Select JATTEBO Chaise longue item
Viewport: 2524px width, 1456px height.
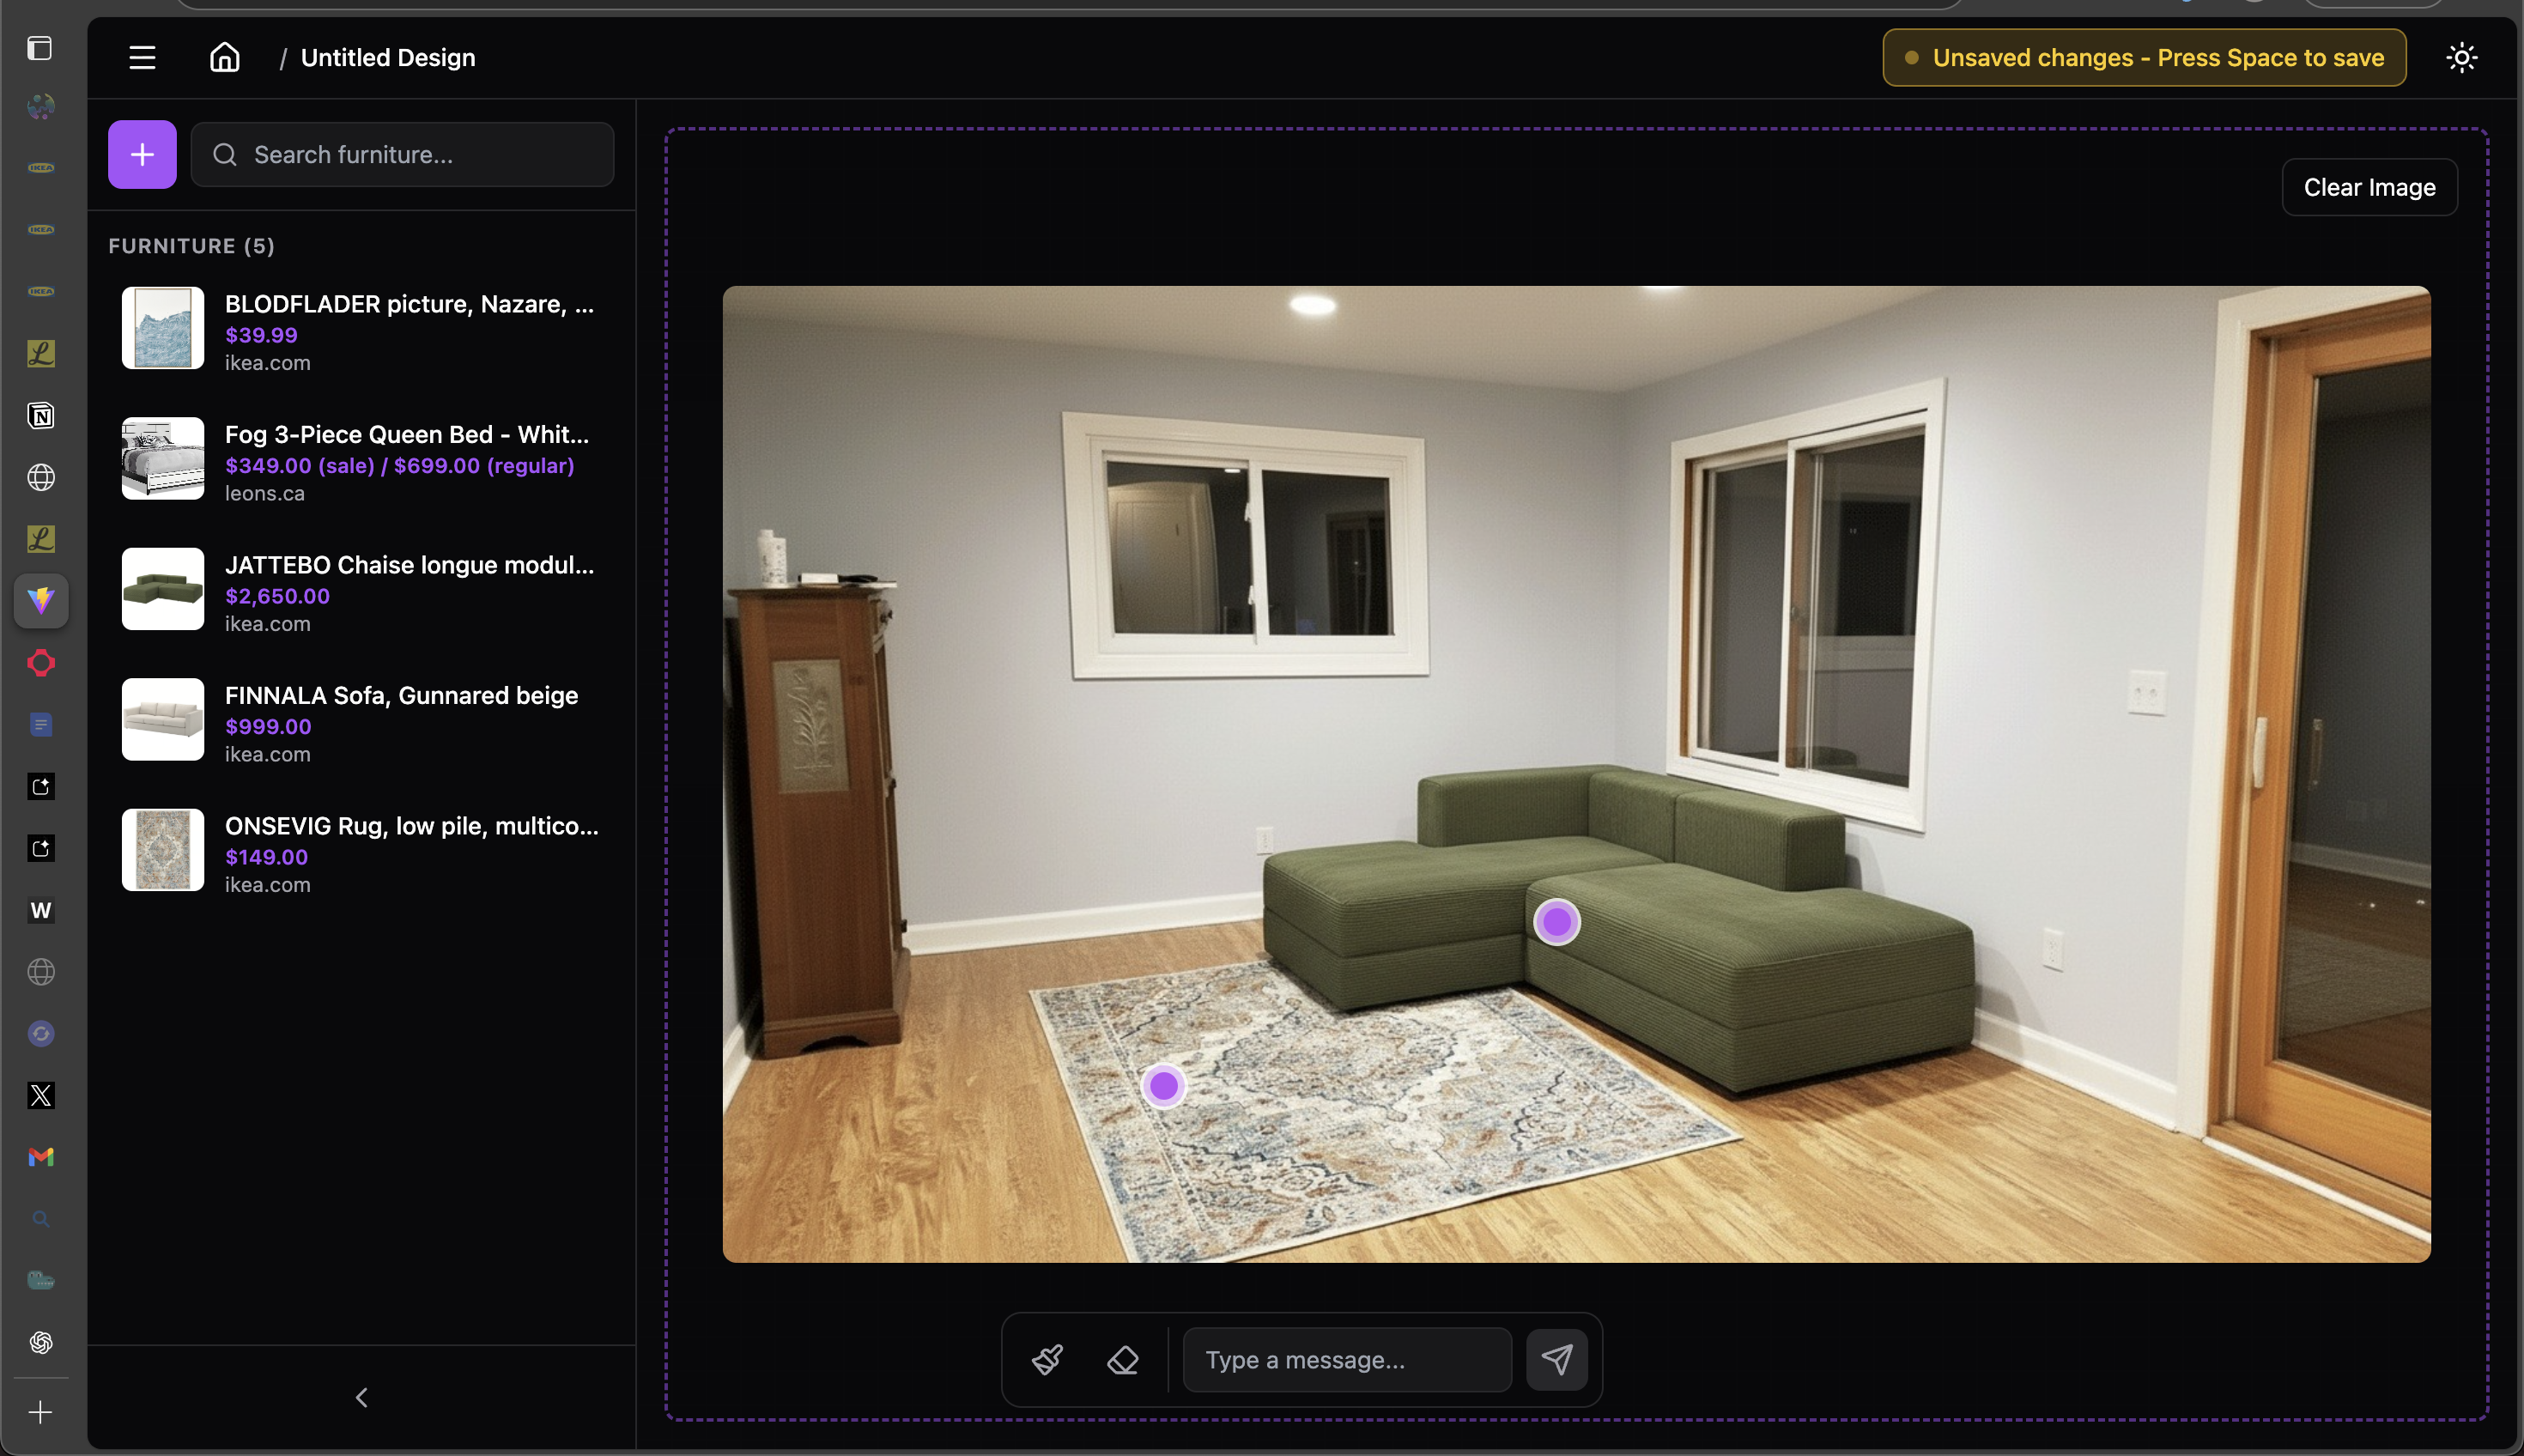click(409, 564)
